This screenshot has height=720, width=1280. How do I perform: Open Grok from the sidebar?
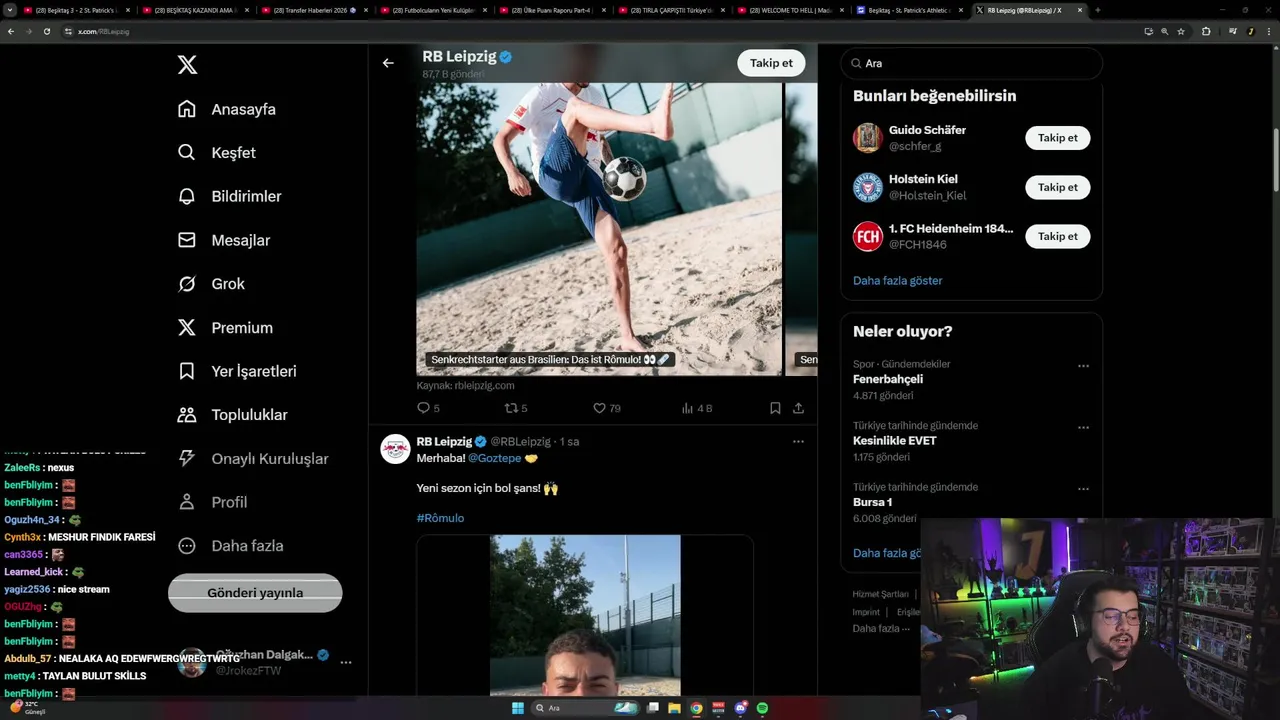(x=211, y=284)
